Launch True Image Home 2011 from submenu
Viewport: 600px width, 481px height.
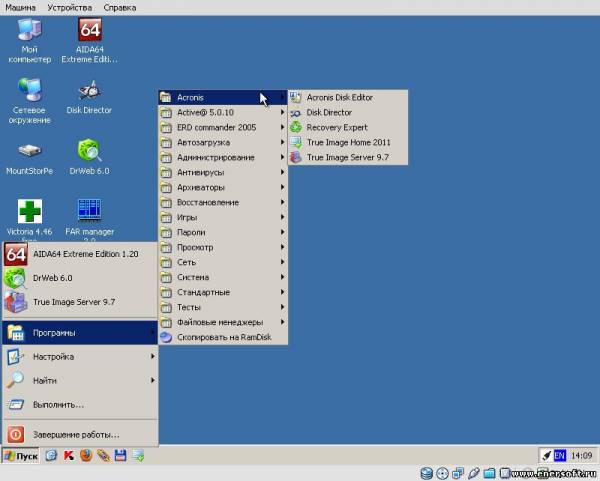click(348, 142)
